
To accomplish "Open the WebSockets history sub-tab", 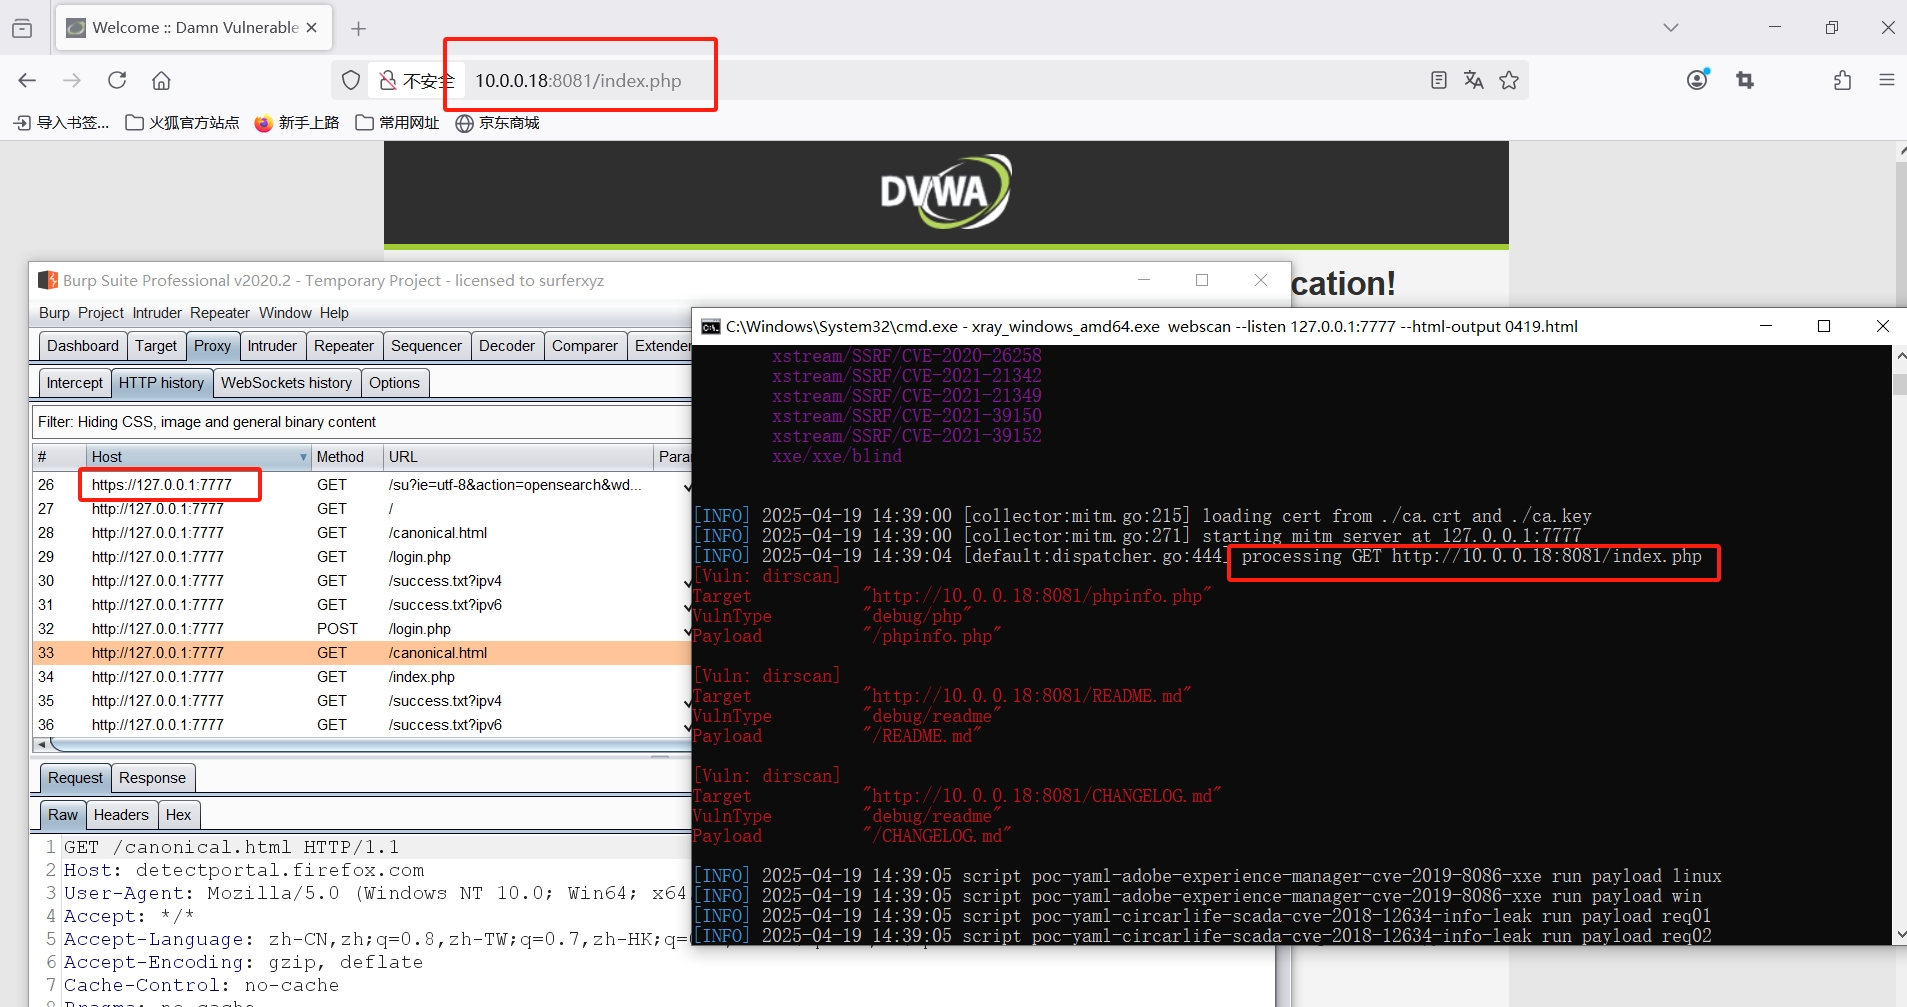I will (286, 383).
